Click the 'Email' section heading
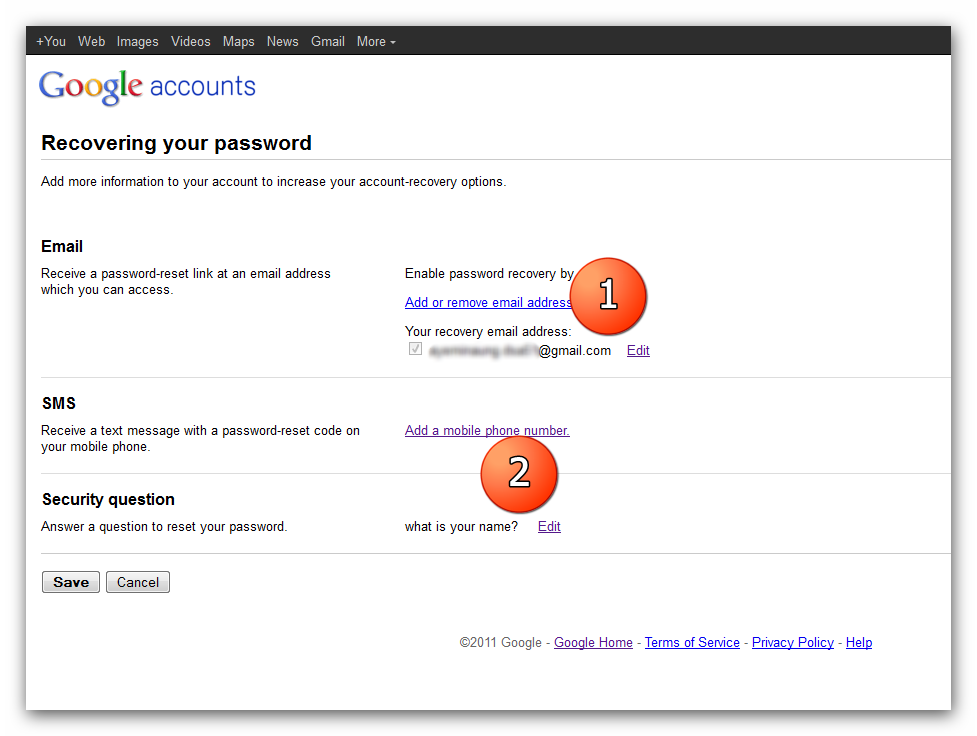 coord(62,247)
